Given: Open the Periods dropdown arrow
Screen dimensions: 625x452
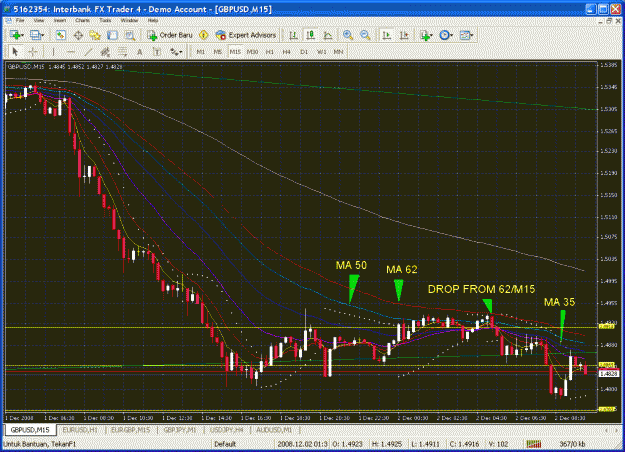Looking at the screenshot, I should [452, 35].
